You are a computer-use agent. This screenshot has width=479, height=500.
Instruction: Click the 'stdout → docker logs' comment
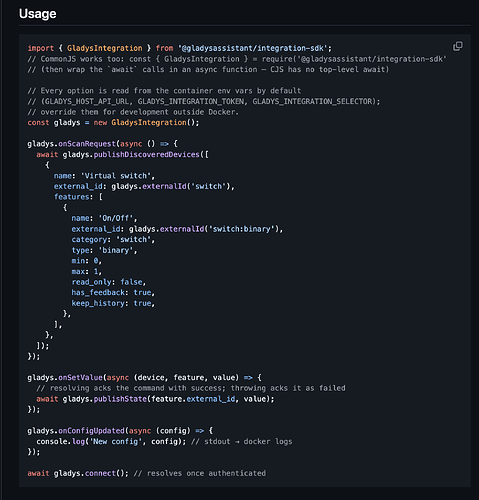point(242,441)
